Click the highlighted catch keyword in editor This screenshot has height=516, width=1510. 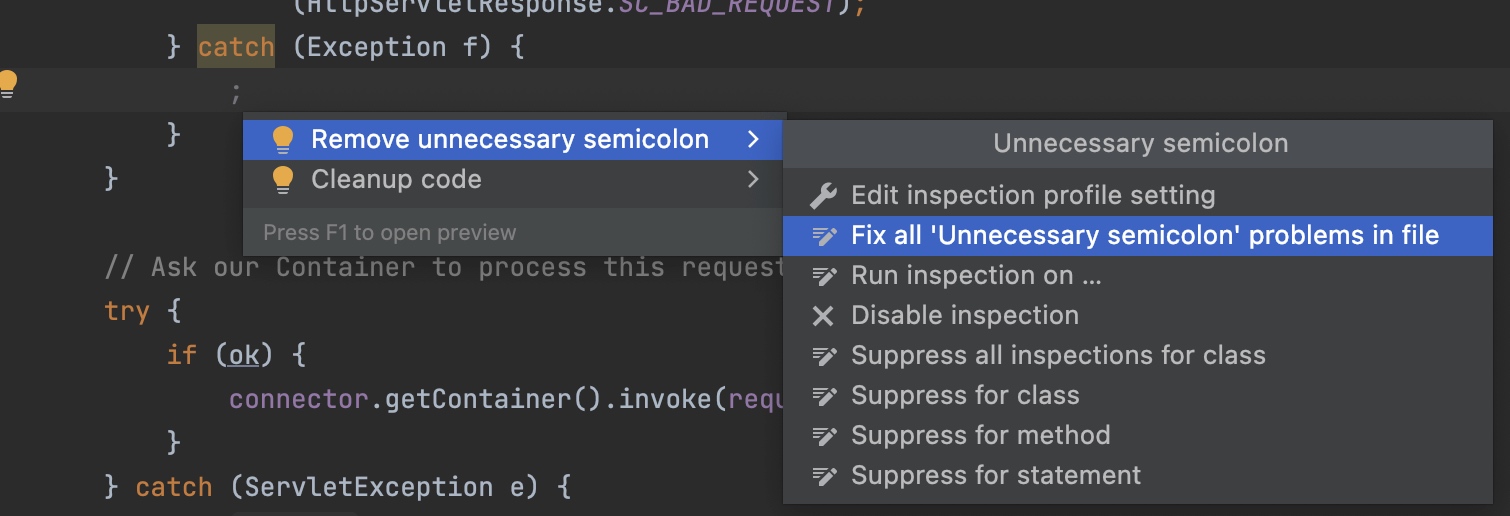point(236,47)
